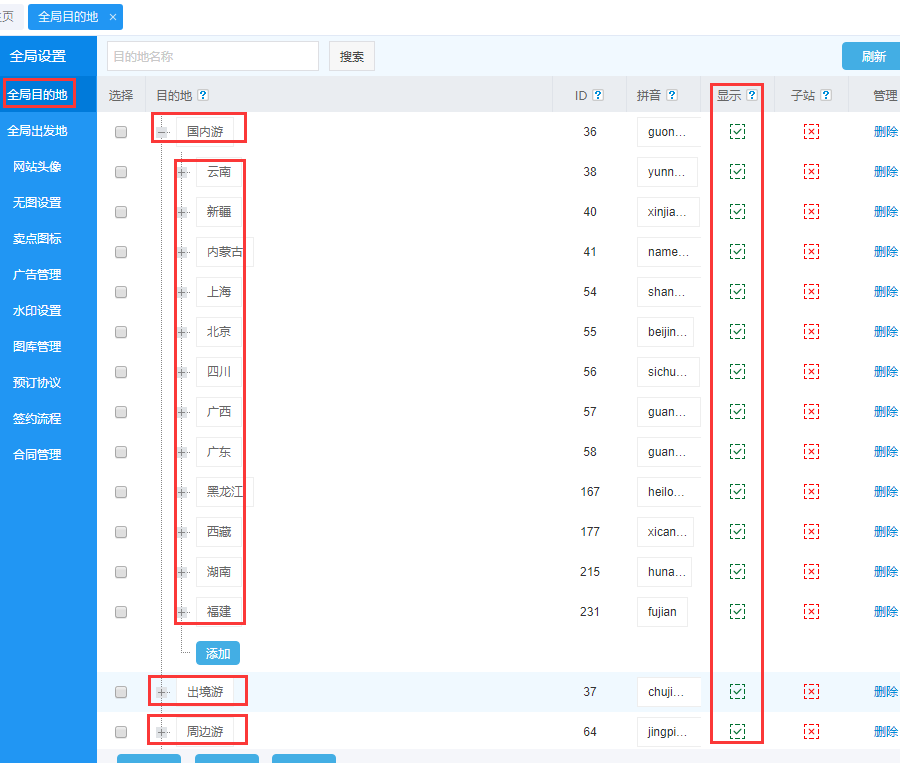Check the selection box for 周边游
The image size is (900, 763).
click(x=121, y=732)
